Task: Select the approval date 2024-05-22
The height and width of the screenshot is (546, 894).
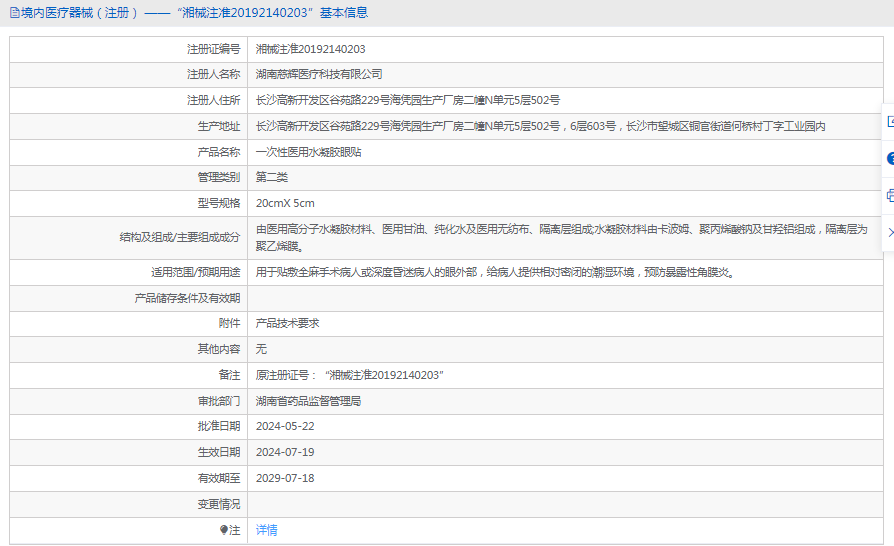Action: click(x=285, y=426)
